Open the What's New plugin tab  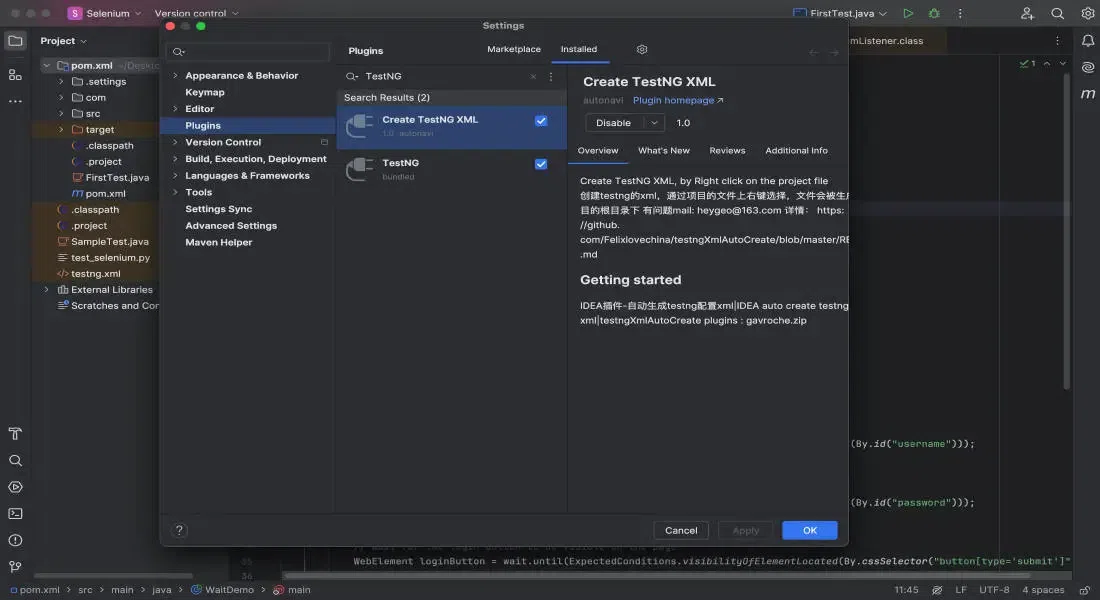(664, 151)
